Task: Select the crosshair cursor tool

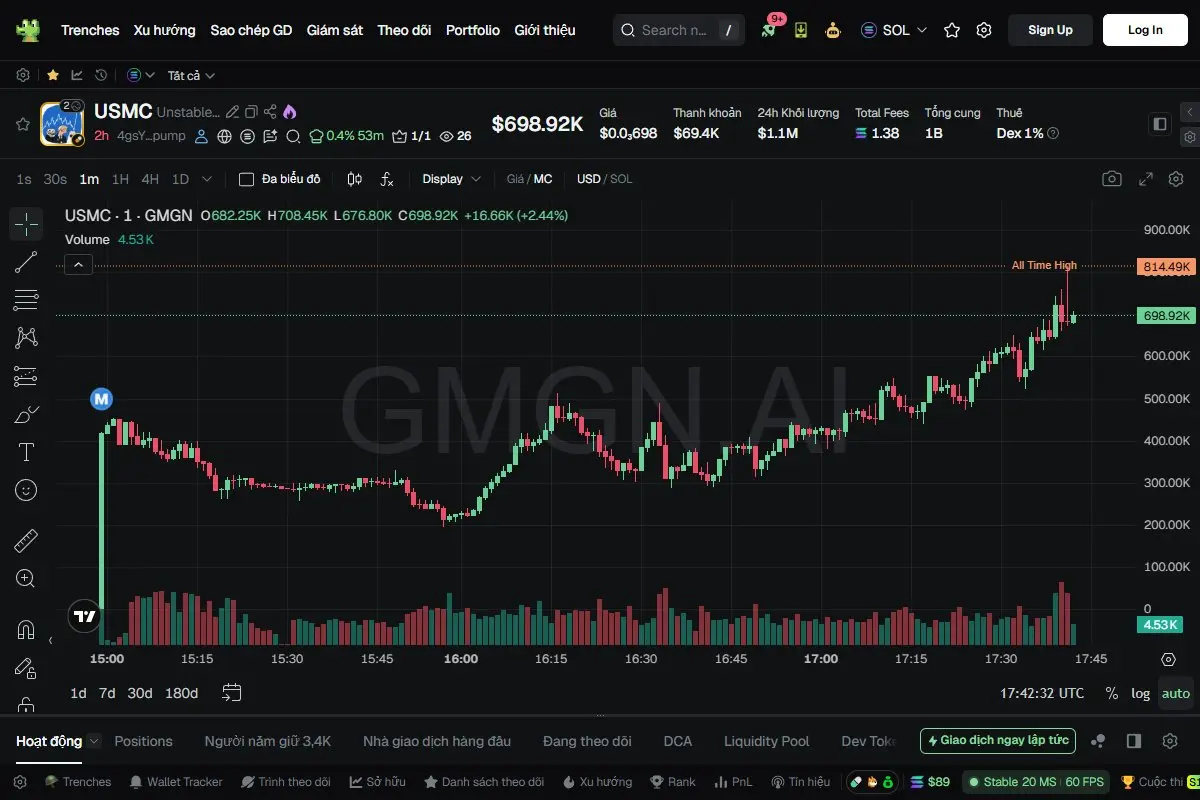Action: click(26, 224)
